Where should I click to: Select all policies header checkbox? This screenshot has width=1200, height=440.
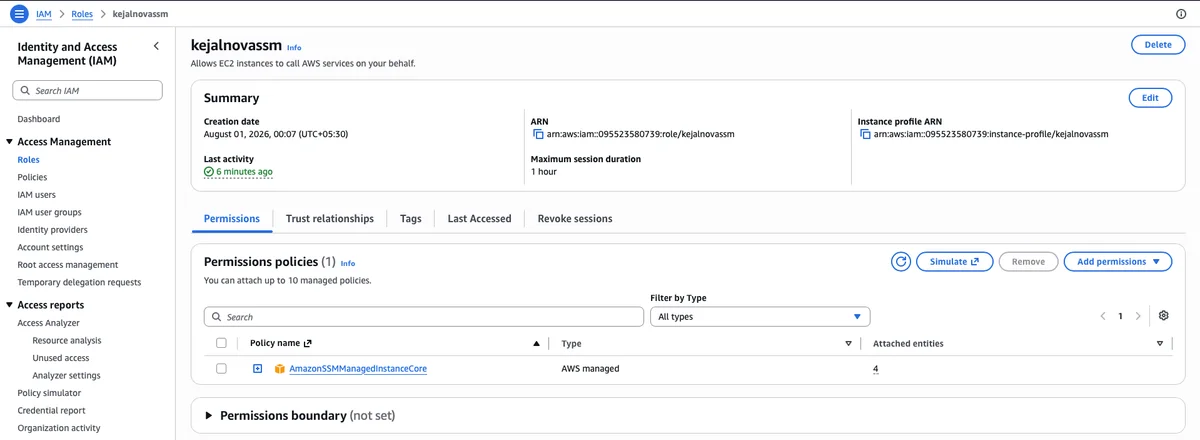click(x=221, y=343)
